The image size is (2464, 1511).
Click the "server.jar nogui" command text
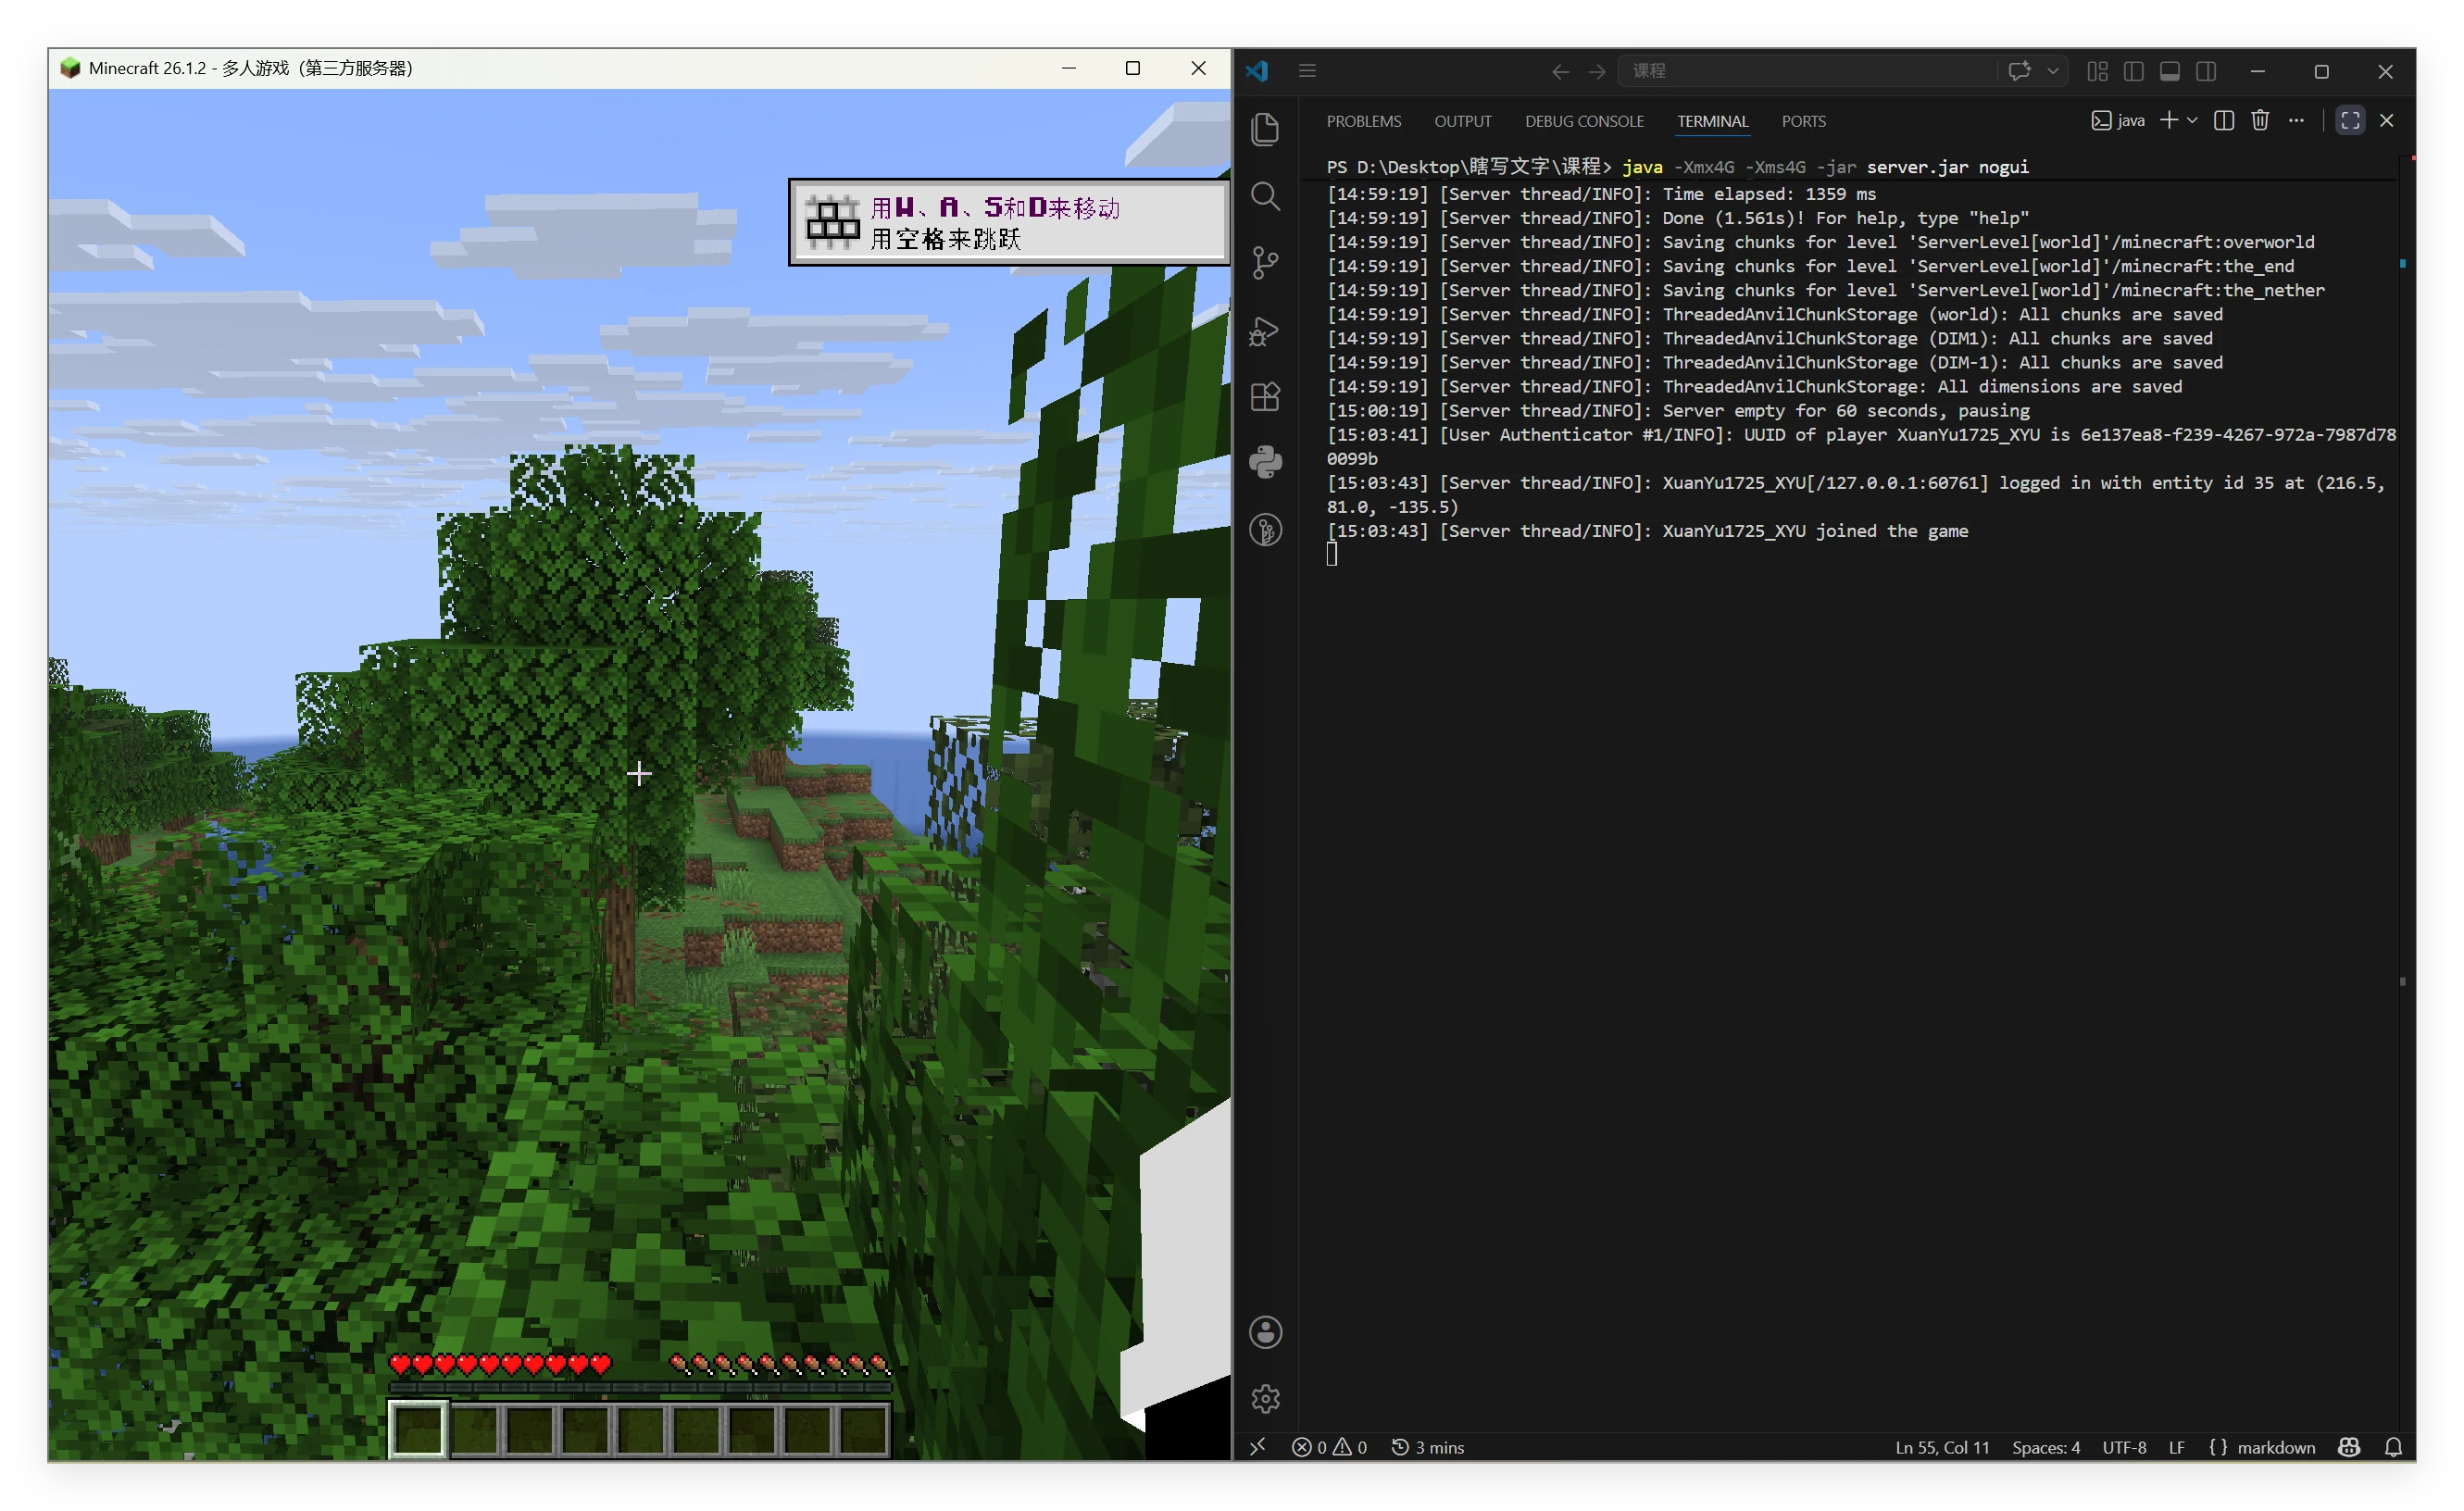tap(1947, 167)
